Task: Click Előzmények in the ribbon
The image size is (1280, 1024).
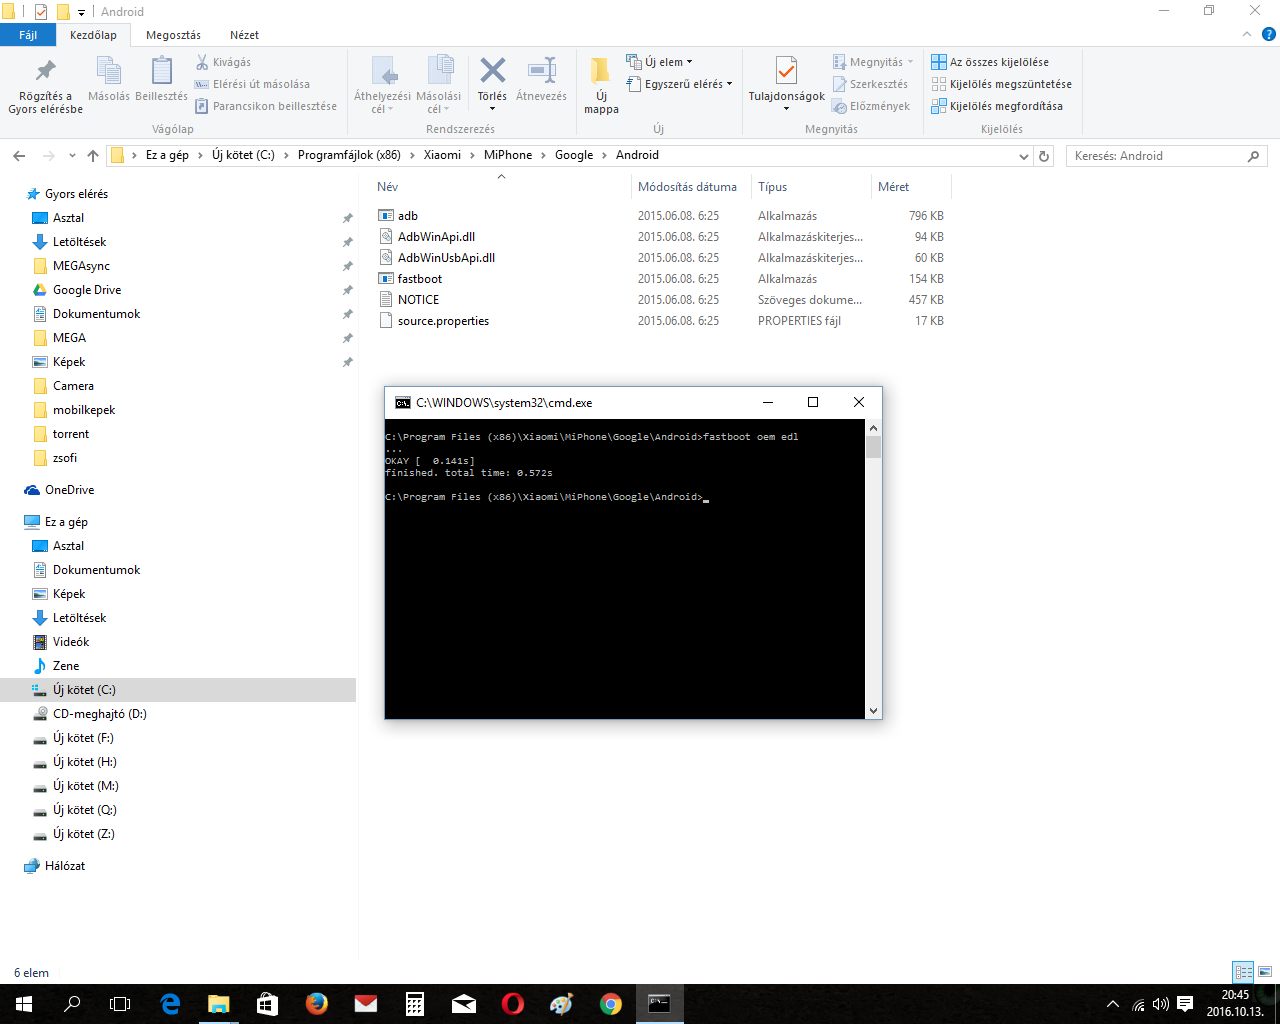Action: pos(871,106)
